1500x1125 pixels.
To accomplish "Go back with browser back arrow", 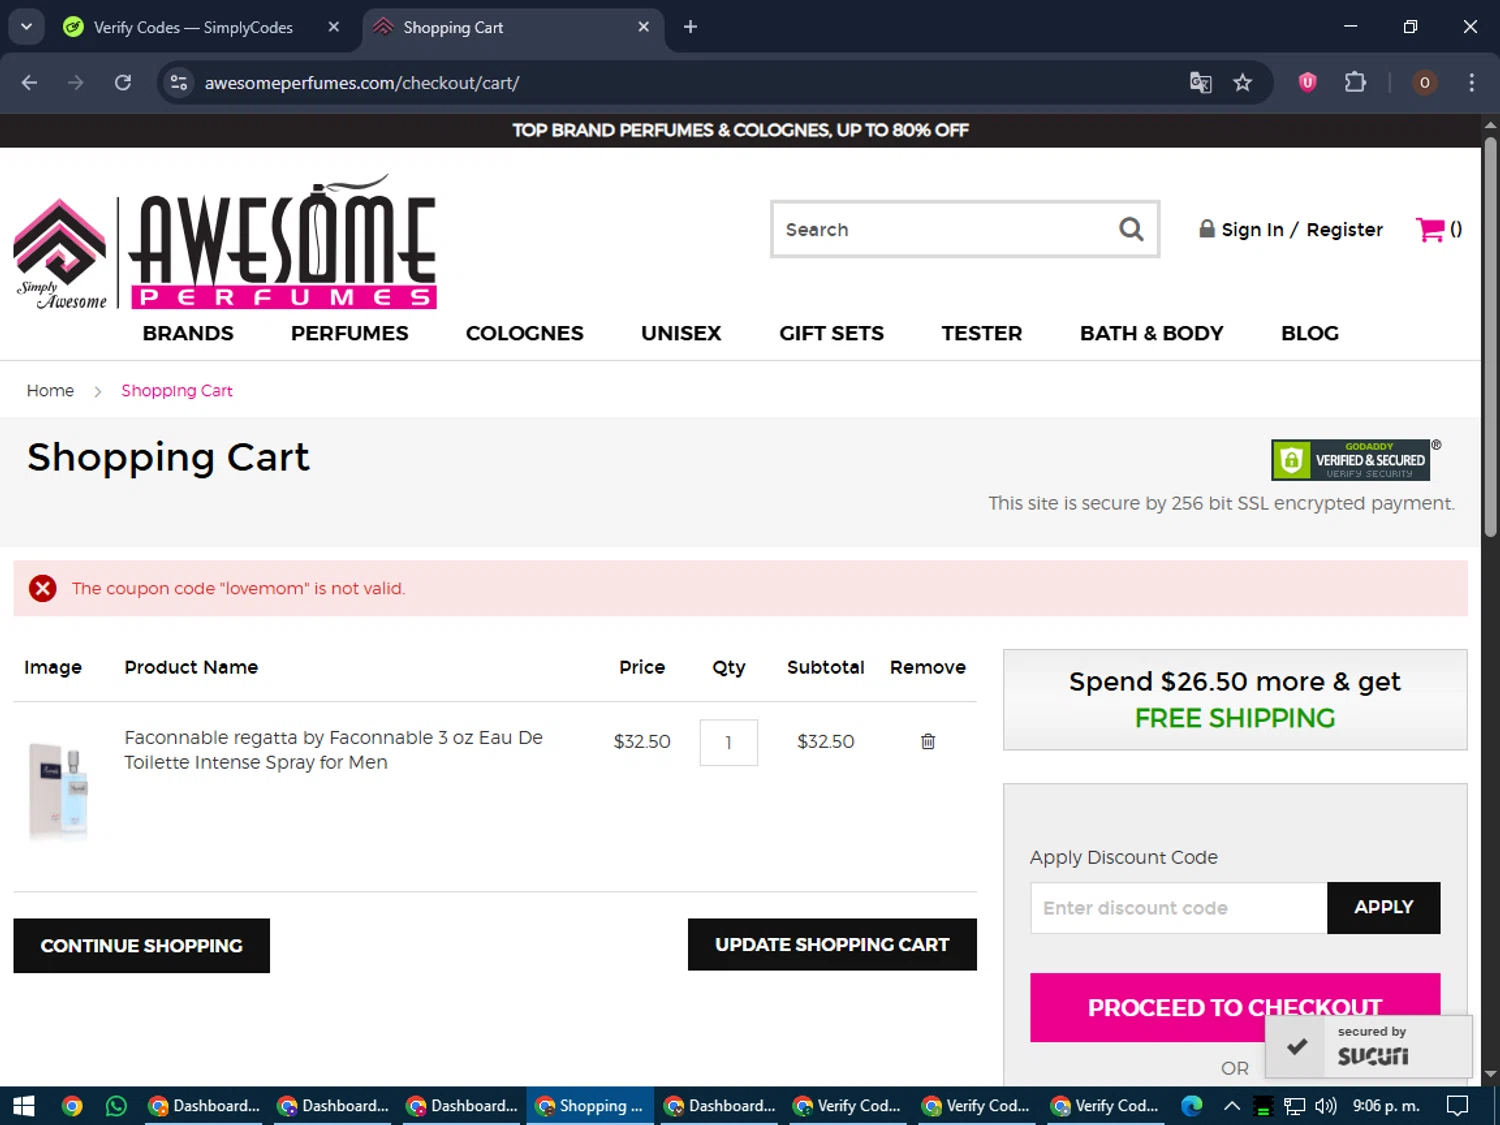I will tap(29, 82).
